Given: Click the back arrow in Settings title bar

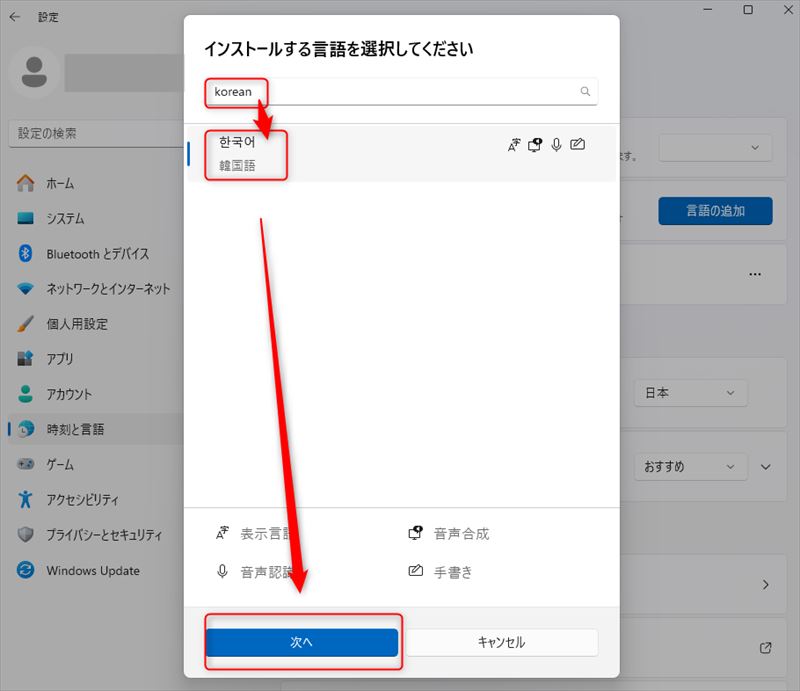Looking at the screenshot, I should [x=15, y=17].
